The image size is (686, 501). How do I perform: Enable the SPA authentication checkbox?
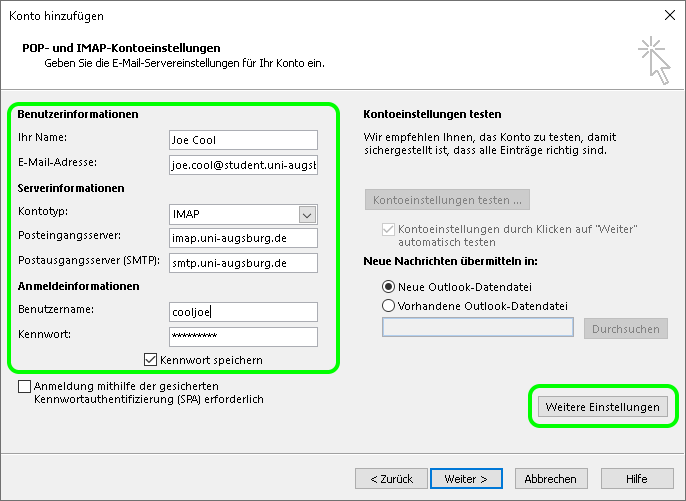(24, 386)
